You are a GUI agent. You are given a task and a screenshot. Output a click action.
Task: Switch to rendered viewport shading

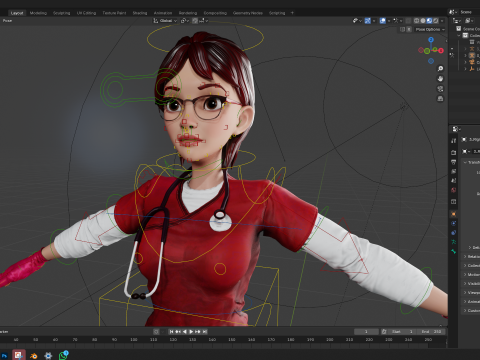pos(436,21)
